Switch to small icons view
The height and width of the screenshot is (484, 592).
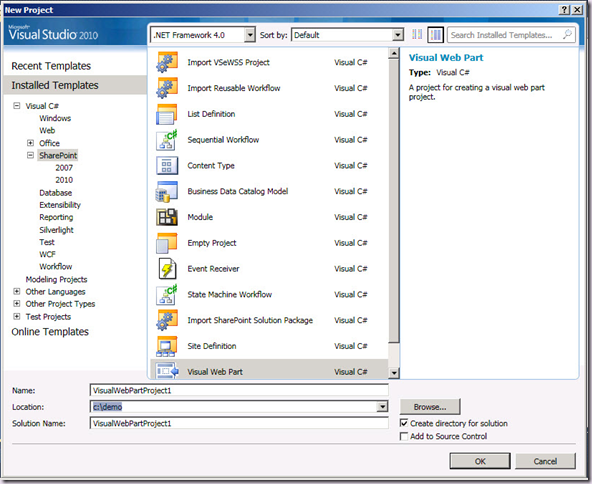(417, 35)
